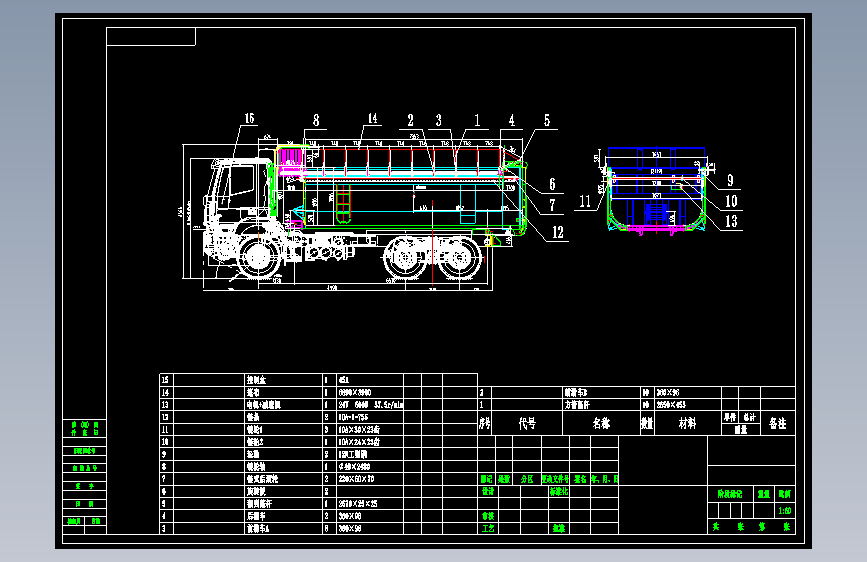
Task: Select the 备注 header cell
Action: 777,423
